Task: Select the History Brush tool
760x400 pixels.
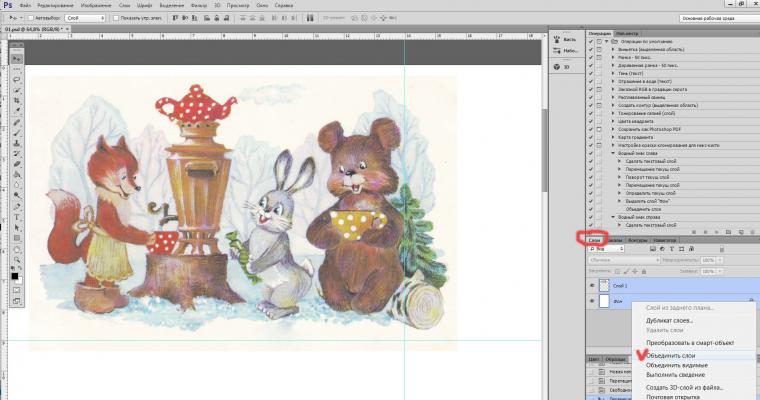Action: pos(17,153)
